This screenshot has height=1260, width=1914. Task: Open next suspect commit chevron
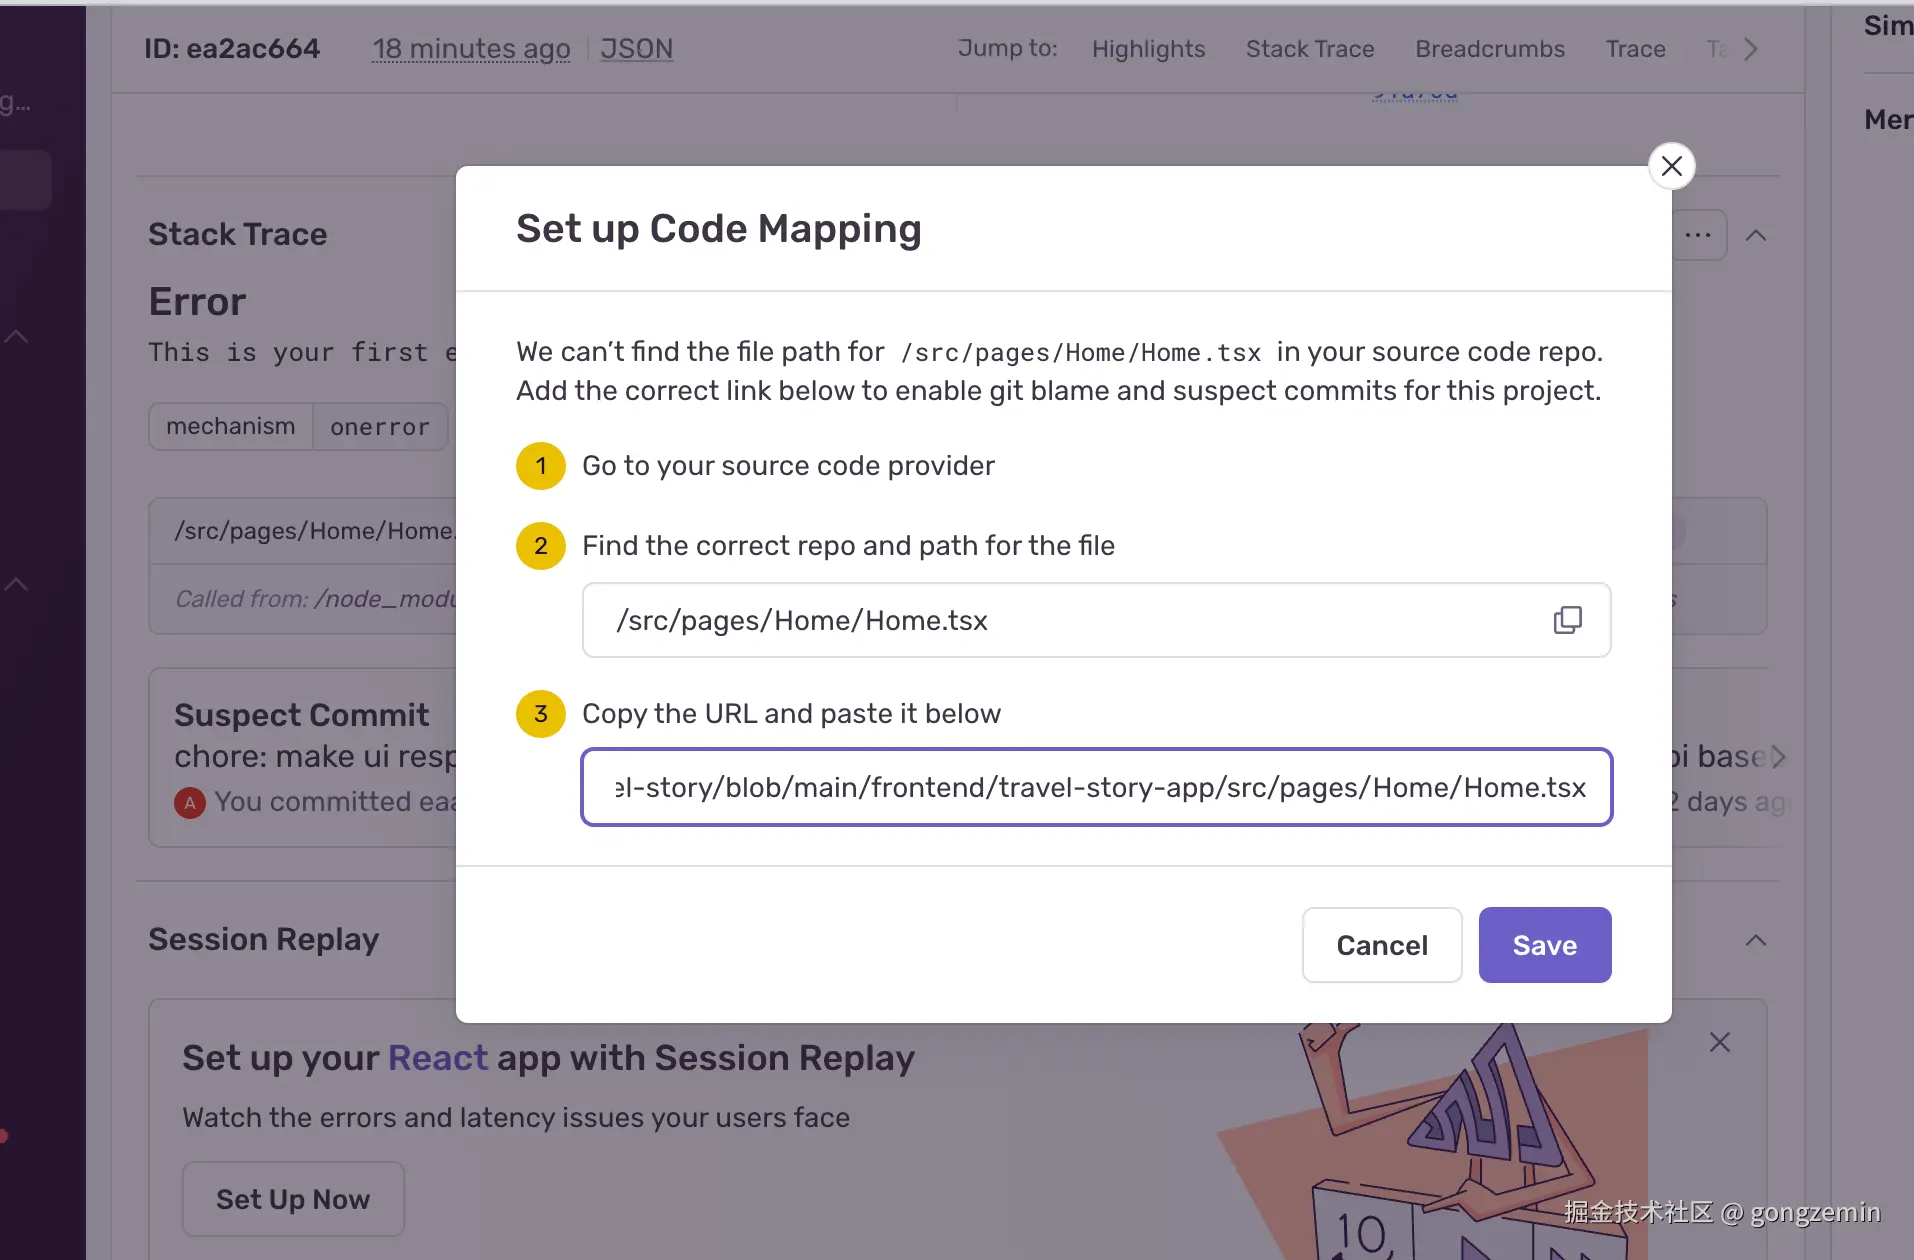pos(1778,757)
